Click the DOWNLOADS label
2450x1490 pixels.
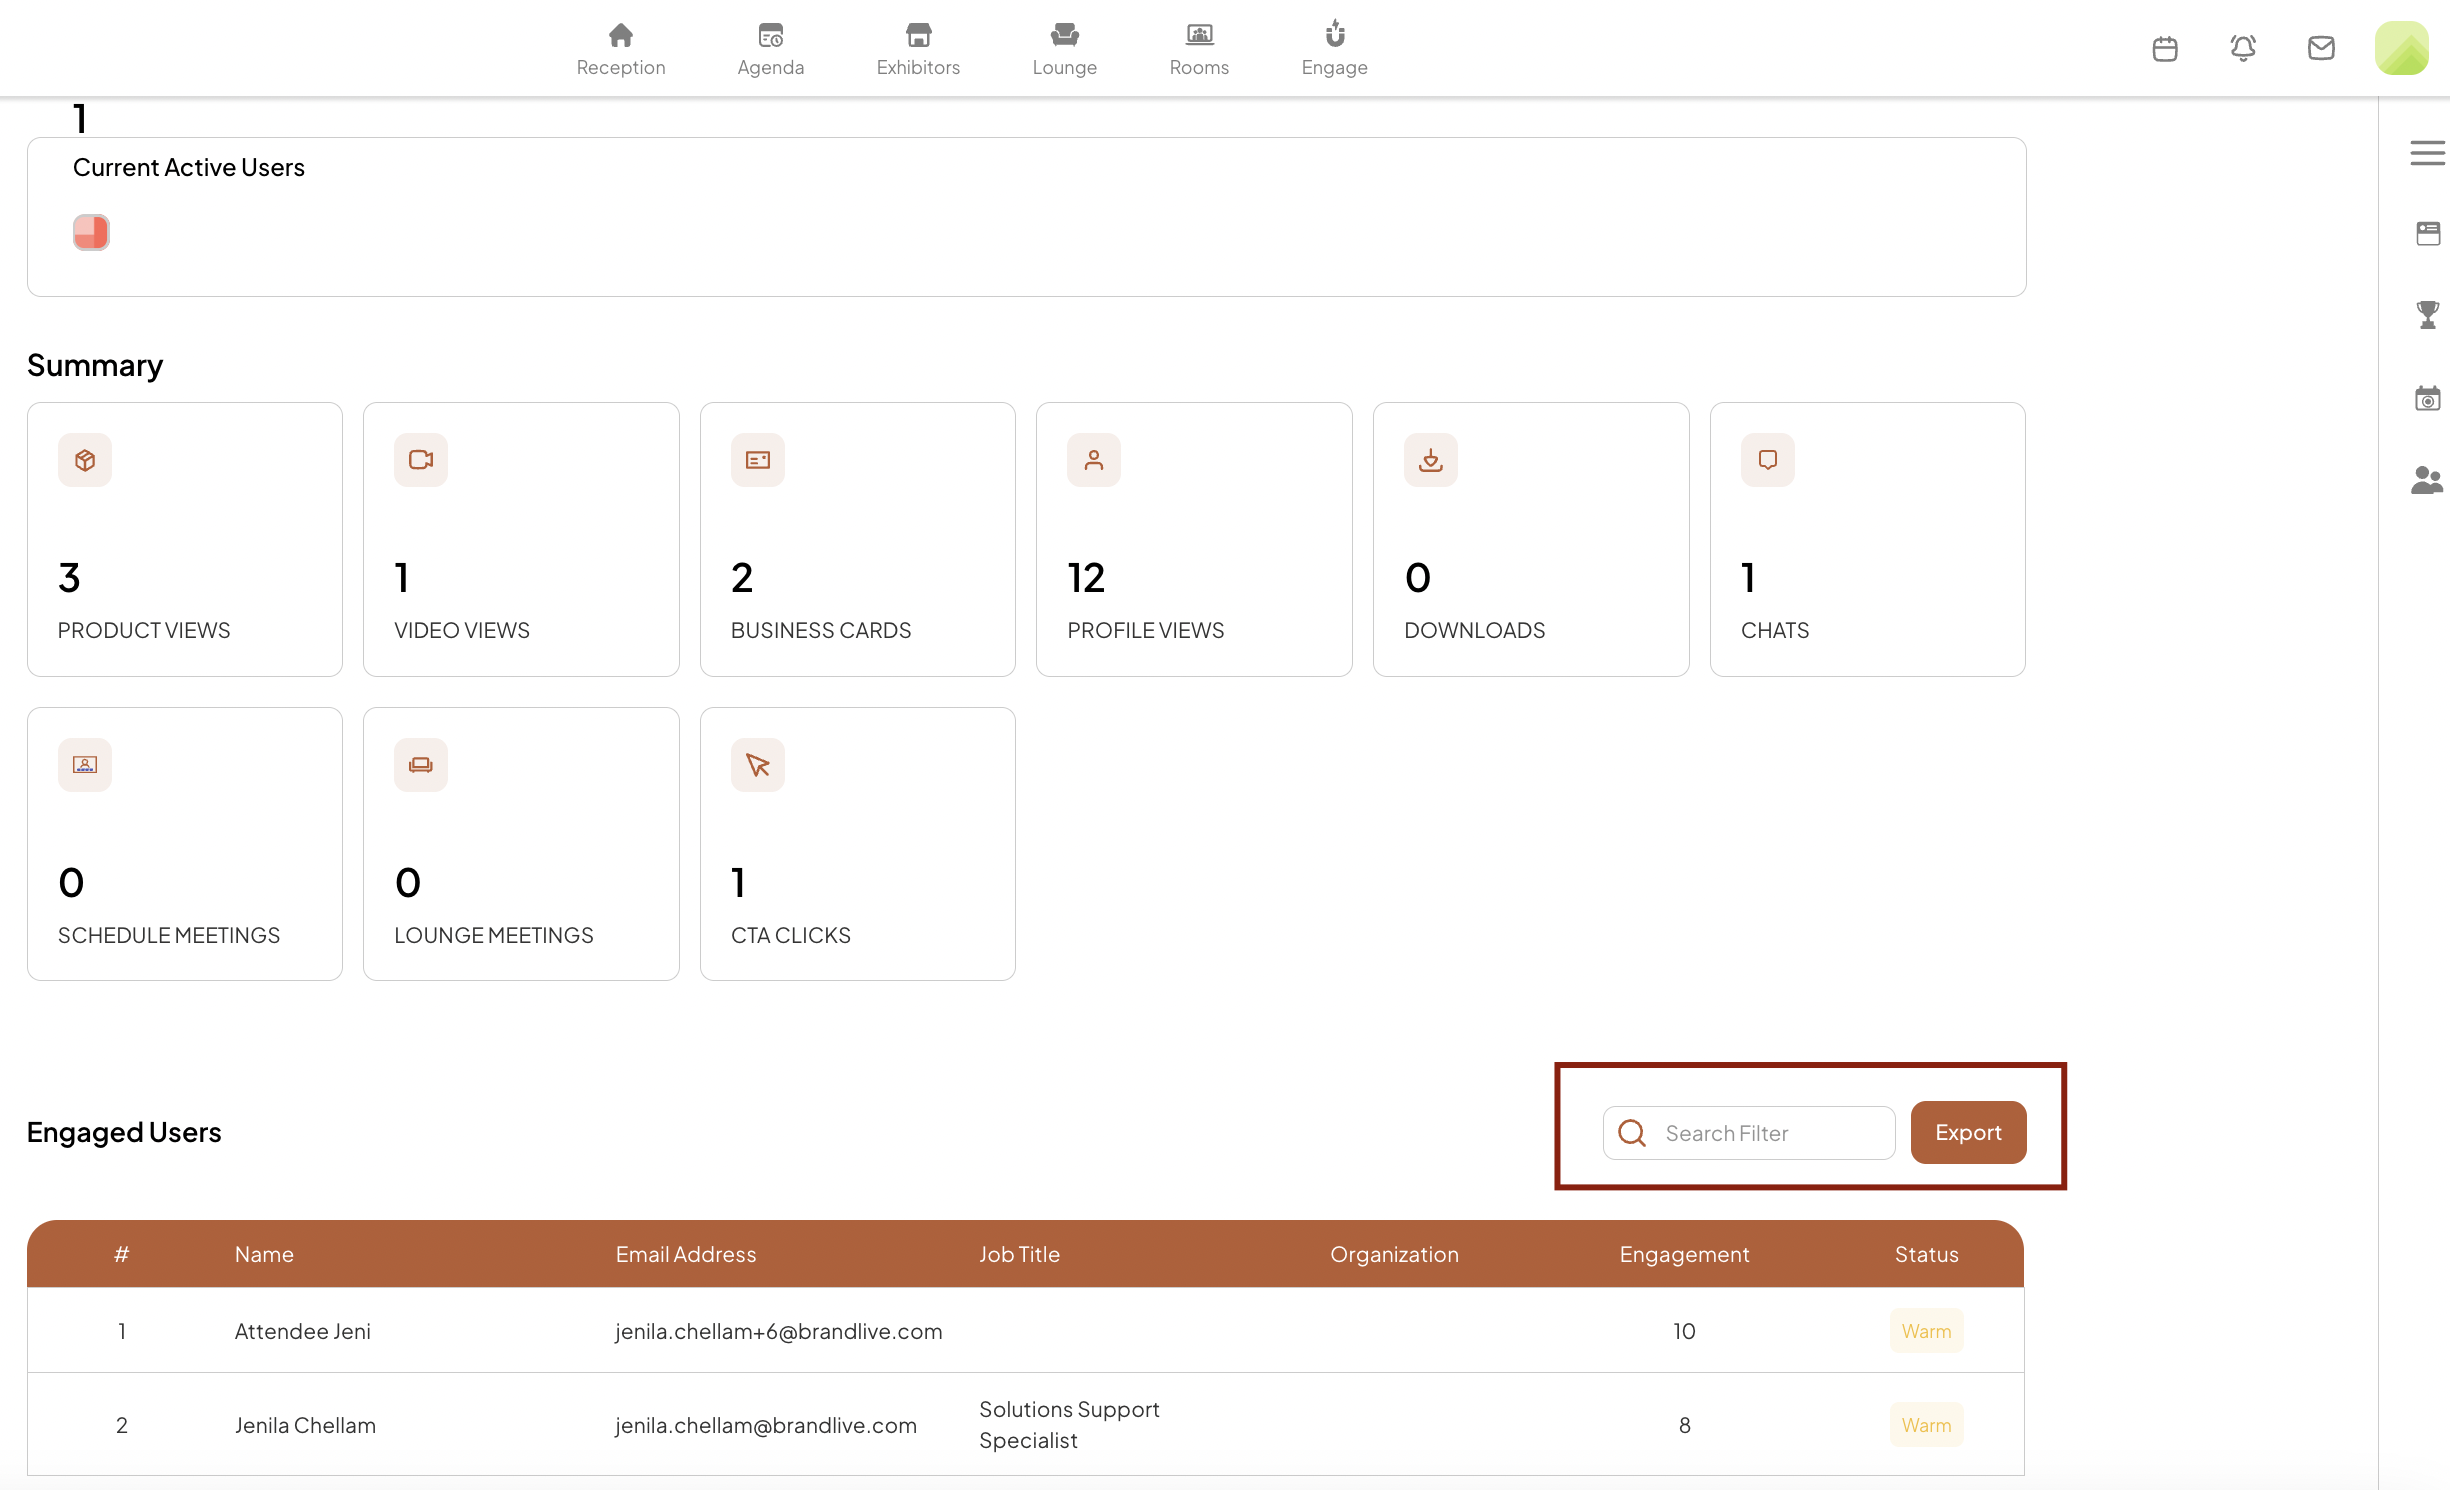1474,630
